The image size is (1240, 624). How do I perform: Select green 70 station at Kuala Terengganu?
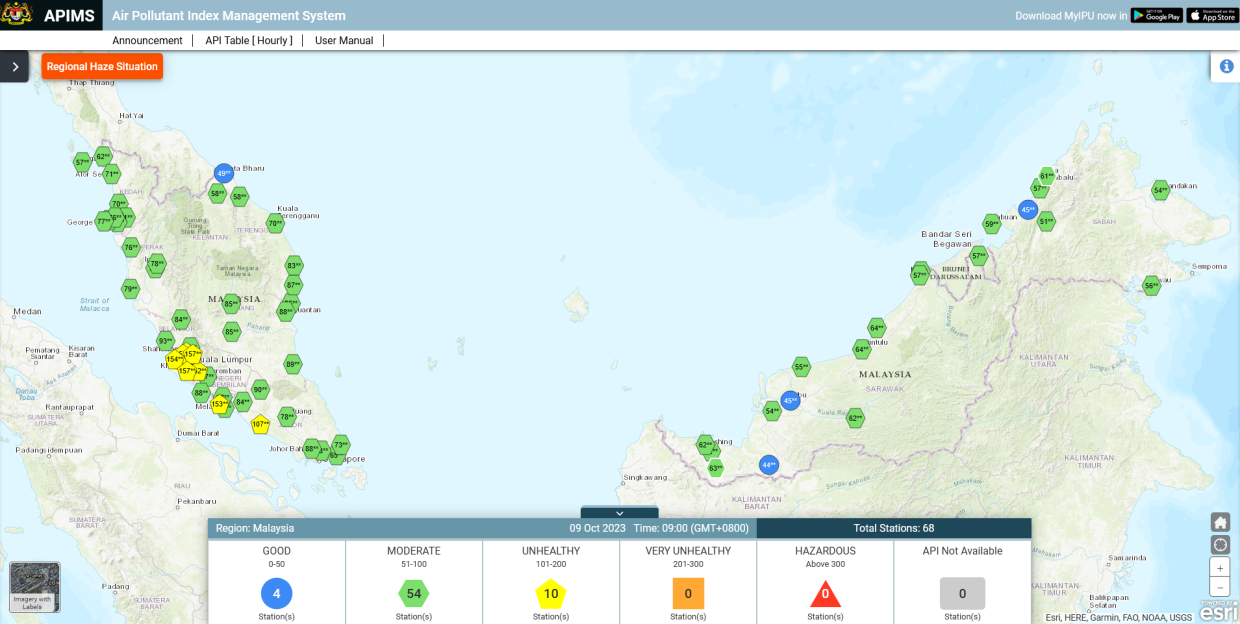275,224
